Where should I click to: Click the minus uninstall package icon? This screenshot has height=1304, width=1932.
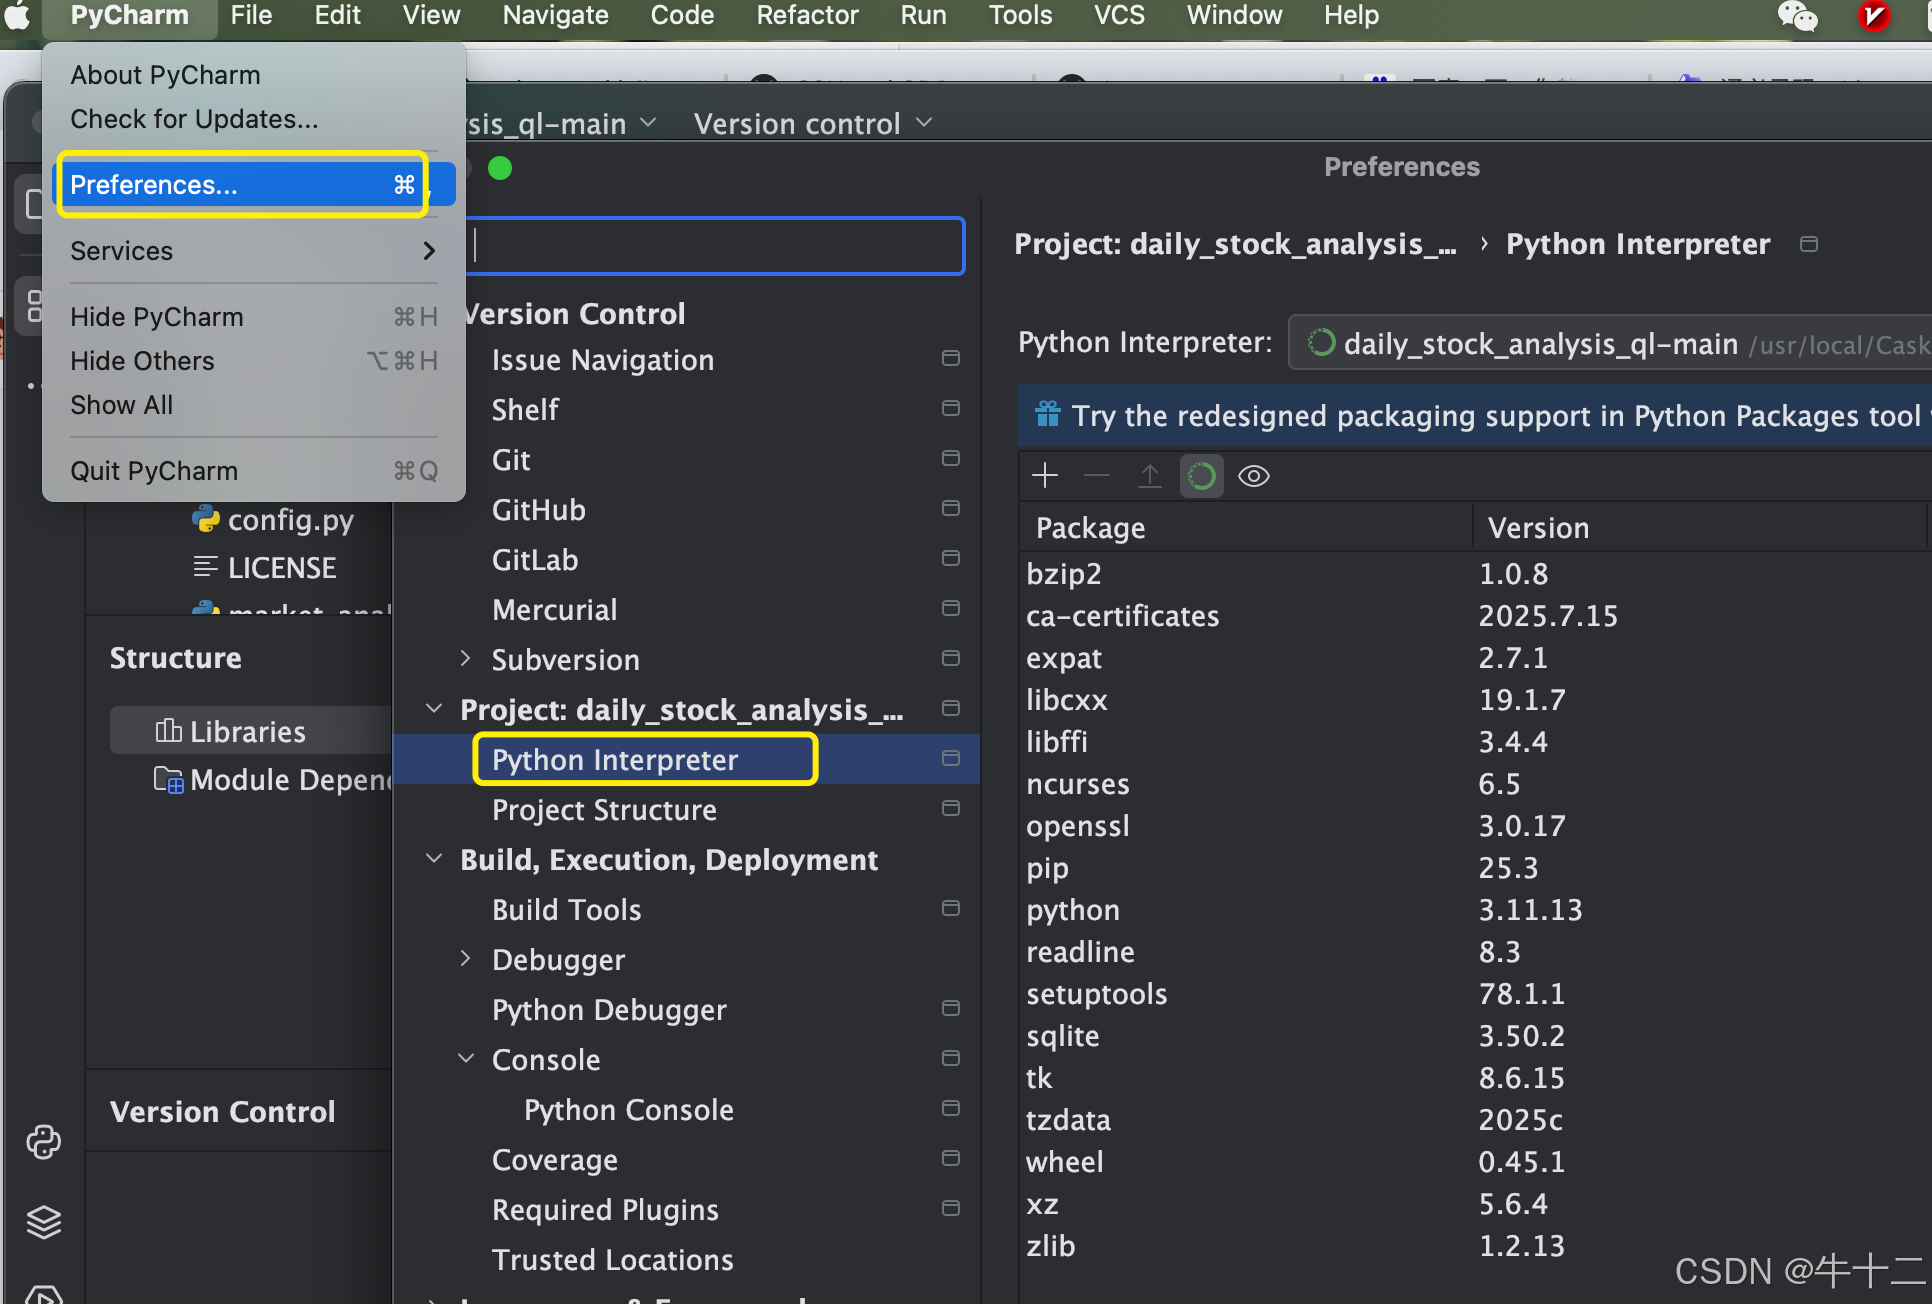click(x=1097, y=476)
